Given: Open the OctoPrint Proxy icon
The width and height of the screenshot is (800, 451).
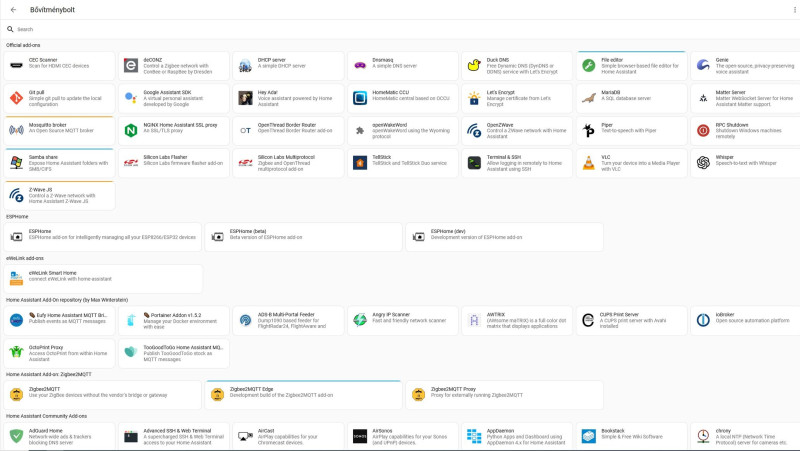Looking at the screenshot, I should point(16,353).
